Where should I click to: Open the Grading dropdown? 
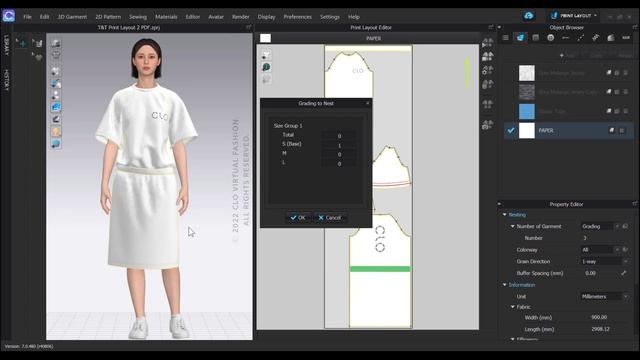click(600, 226)
